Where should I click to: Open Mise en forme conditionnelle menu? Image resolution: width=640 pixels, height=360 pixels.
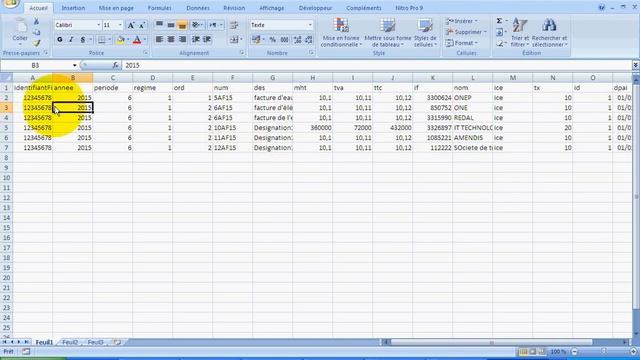[341, 33]
